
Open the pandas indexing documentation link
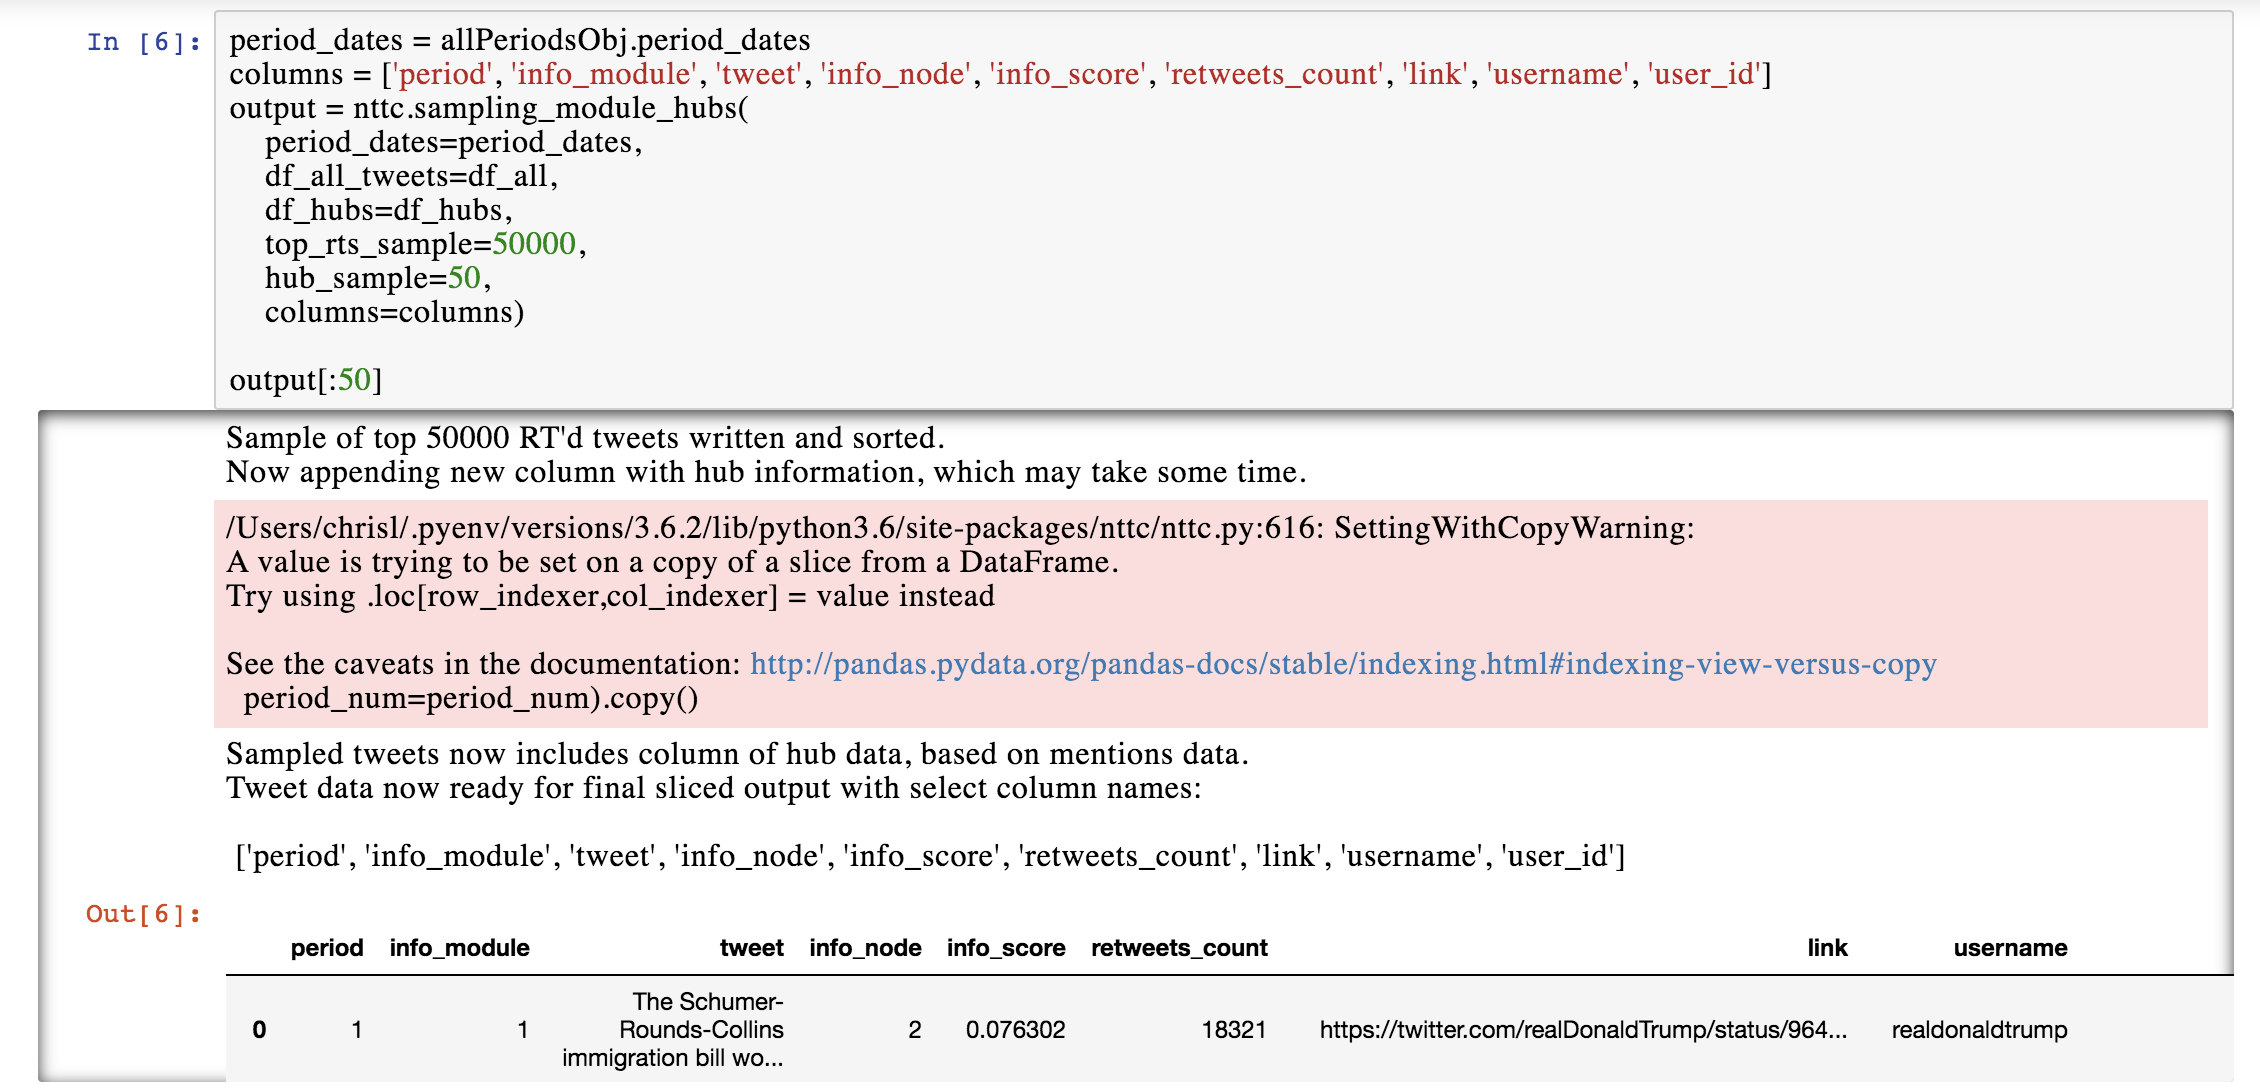click(1342, 665)
